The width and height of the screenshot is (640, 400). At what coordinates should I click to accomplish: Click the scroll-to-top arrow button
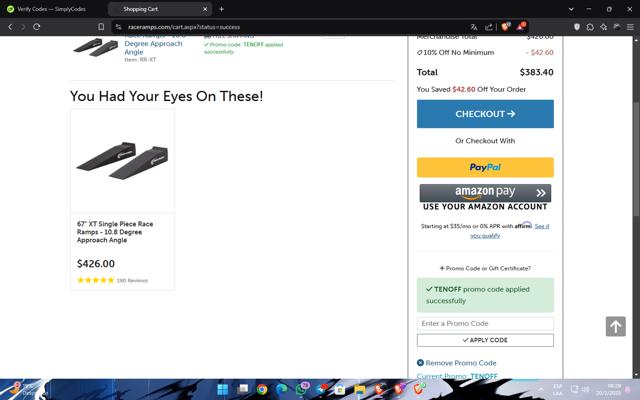616,326
